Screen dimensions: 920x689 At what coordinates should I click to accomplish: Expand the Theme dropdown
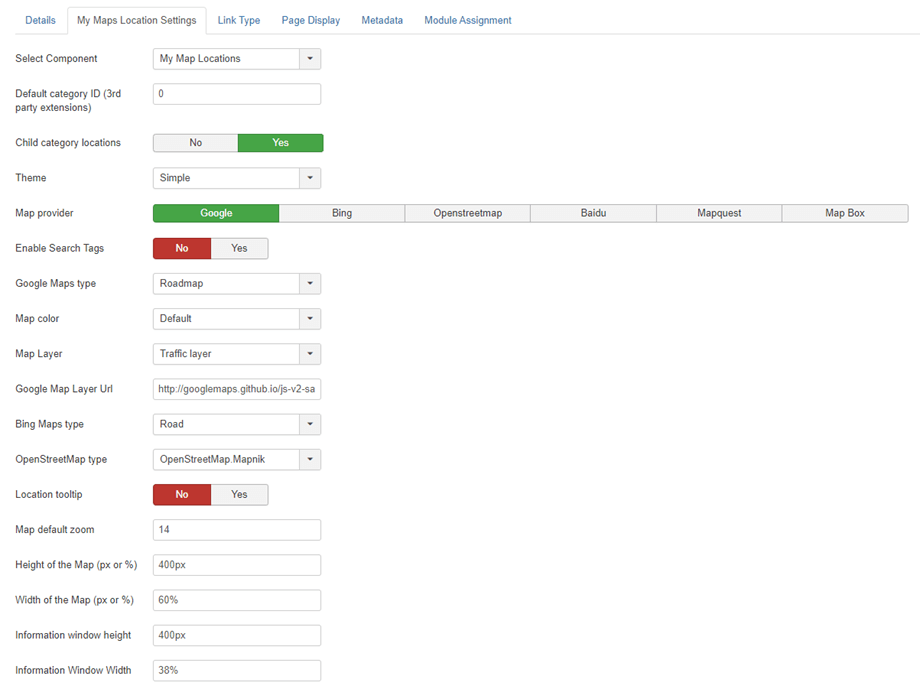click(237, 178)
